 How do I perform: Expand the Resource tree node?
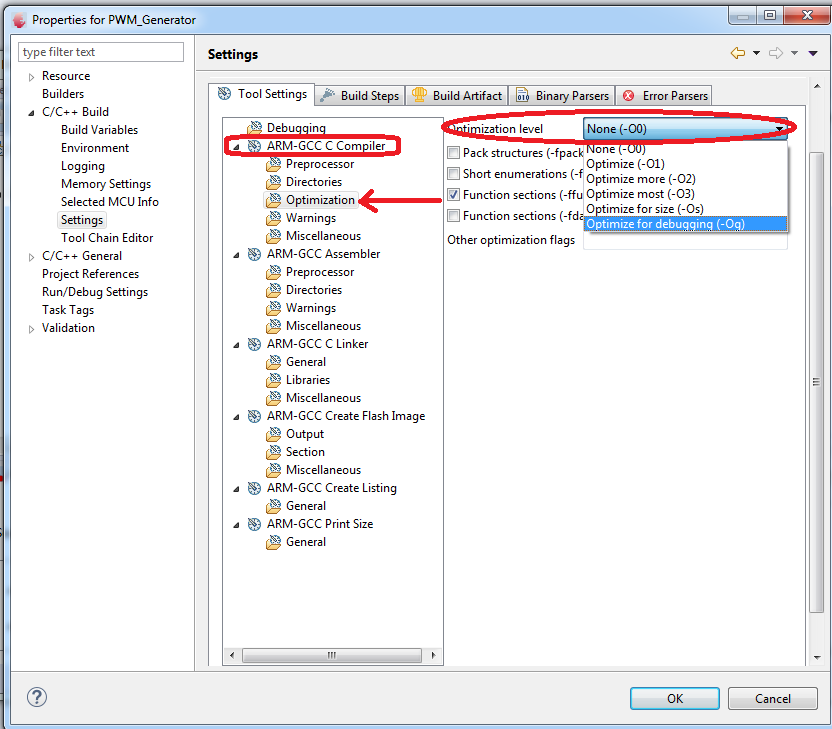[x=31, y=77]
